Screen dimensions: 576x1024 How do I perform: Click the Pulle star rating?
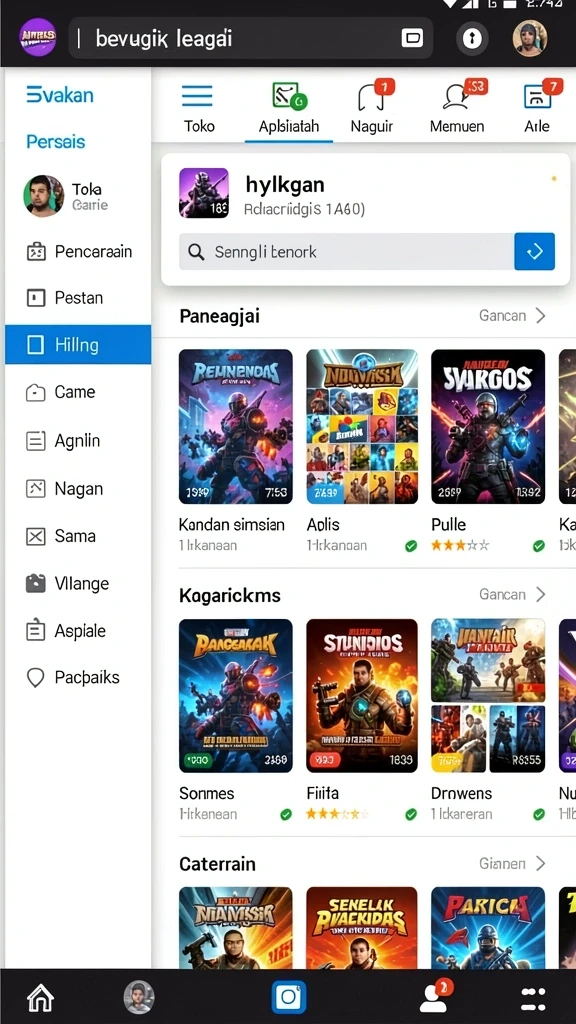(x=460, y=545)
